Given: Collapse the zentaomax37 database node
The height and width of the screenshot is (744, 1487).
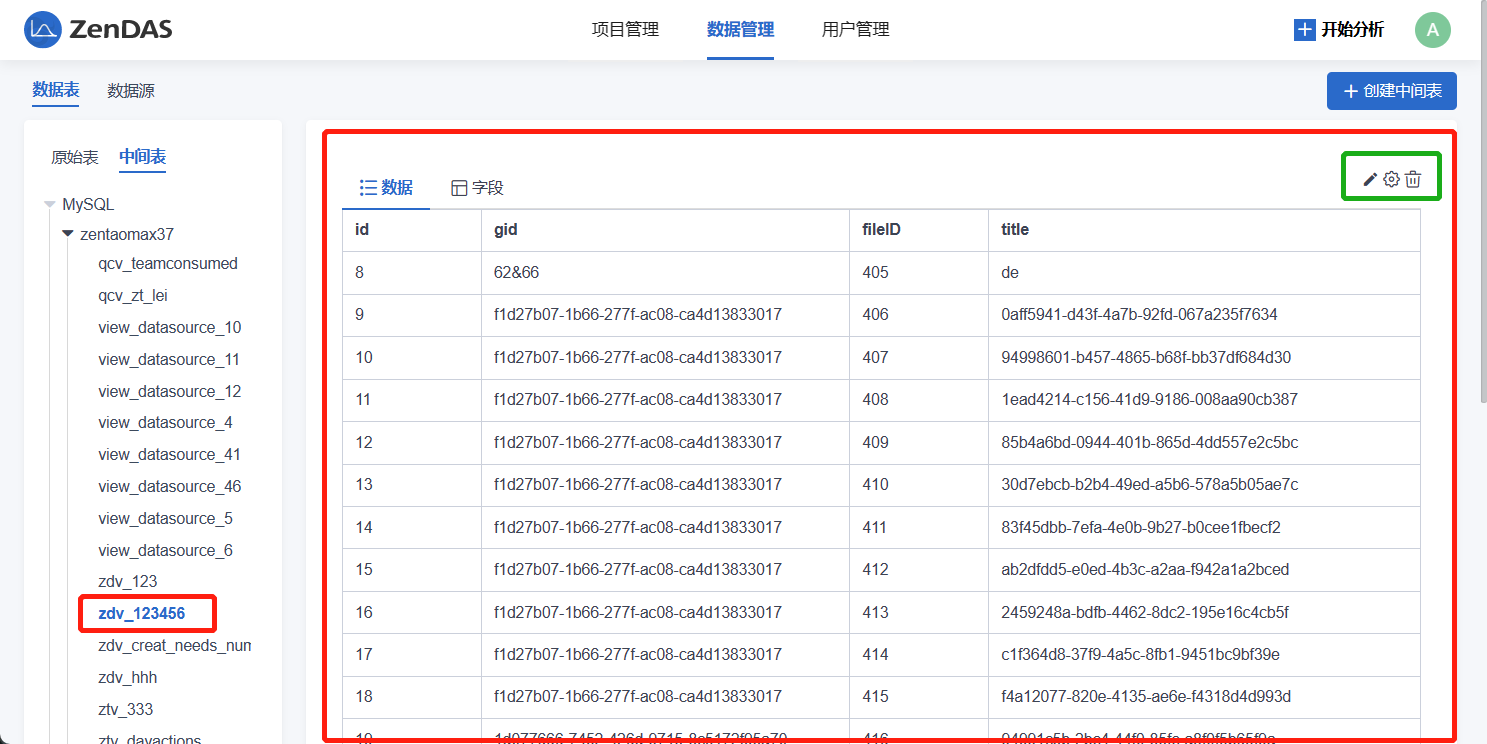Looking at the screenshot, I should (x=68, y=235).
